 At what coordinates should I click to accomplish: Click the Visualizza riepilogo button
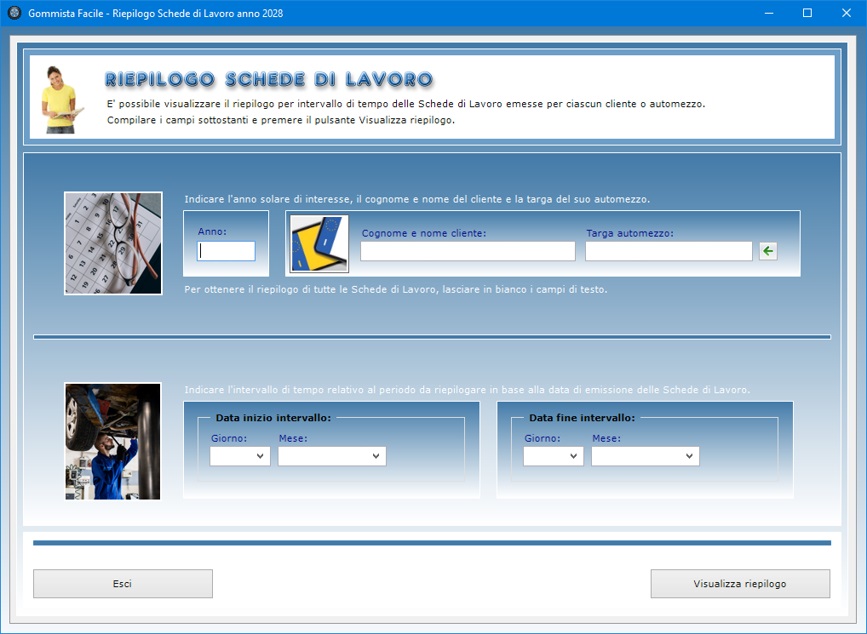[740, 584]
